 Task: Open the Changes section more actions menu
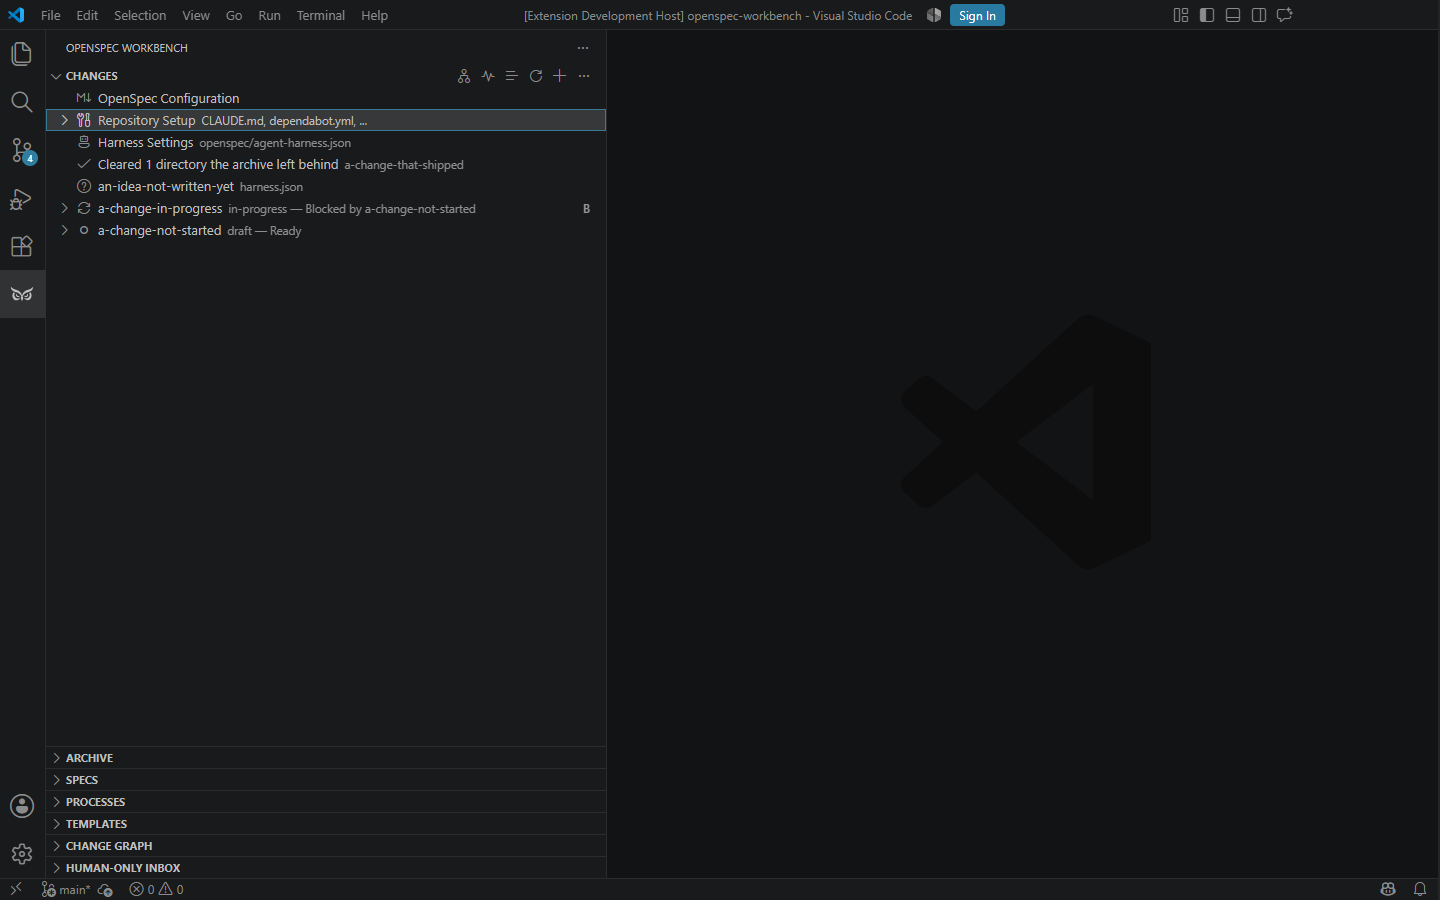pos(584,76)
